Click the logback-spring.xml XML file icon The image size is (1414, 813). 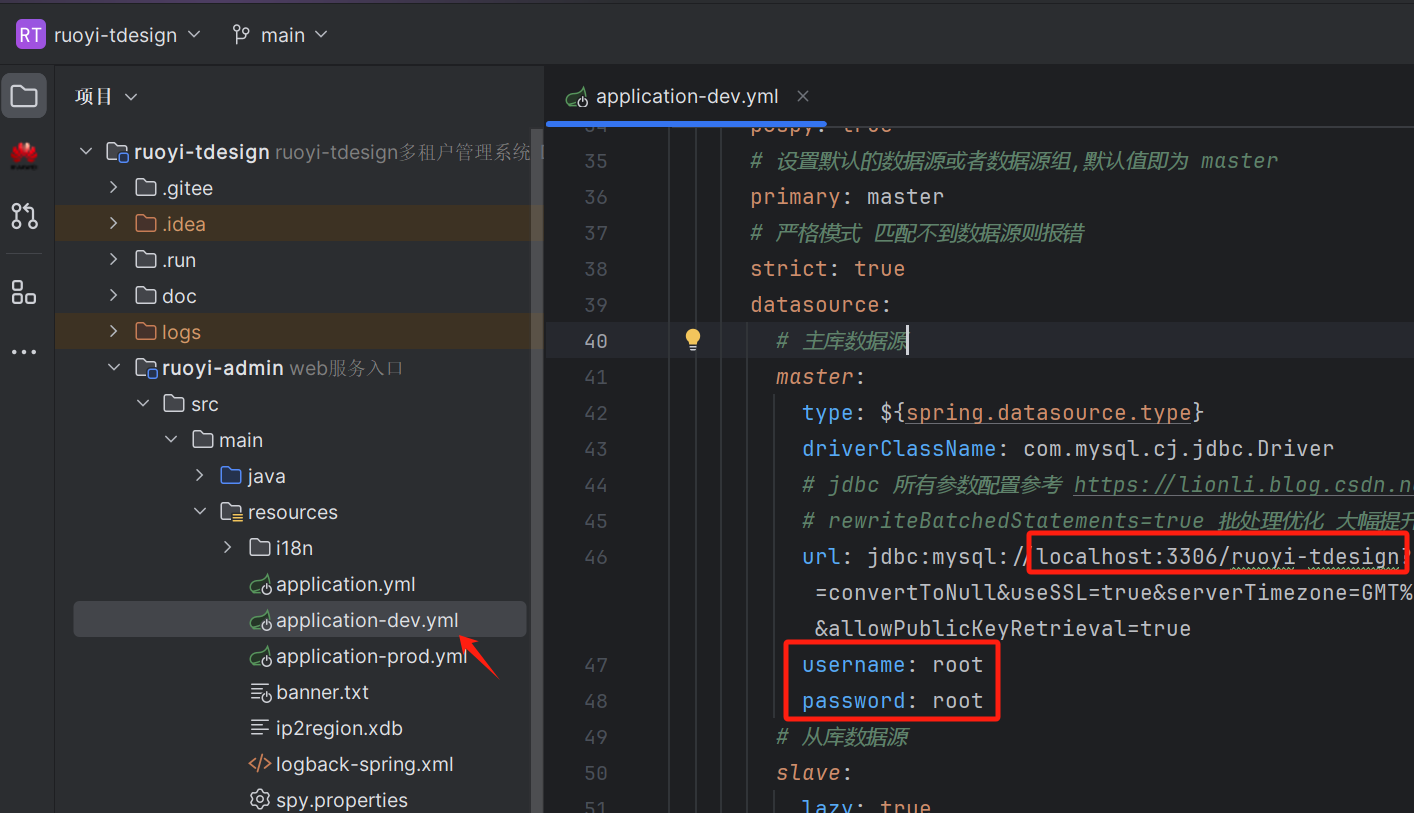coord(260,764)
